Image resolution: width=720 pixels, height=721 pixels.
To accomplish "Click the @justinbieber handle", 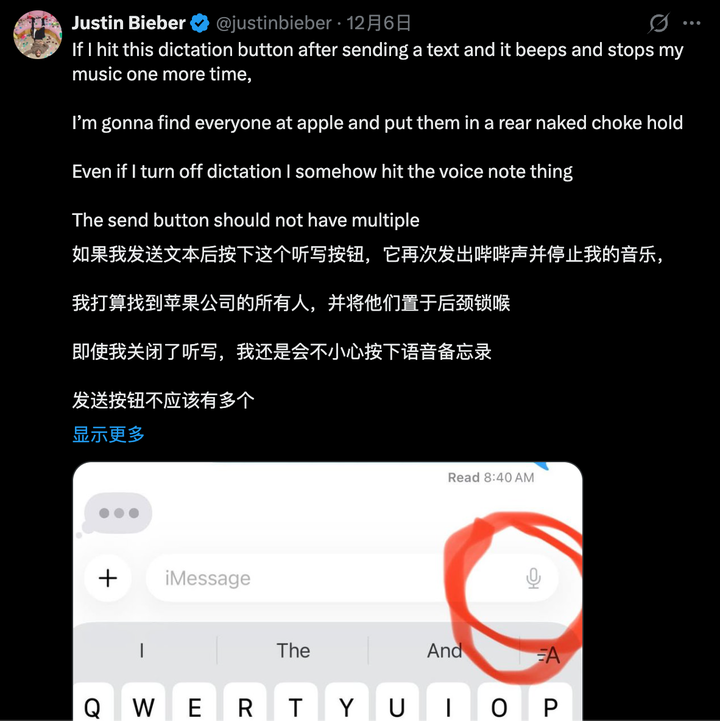I will pos(274,23).
